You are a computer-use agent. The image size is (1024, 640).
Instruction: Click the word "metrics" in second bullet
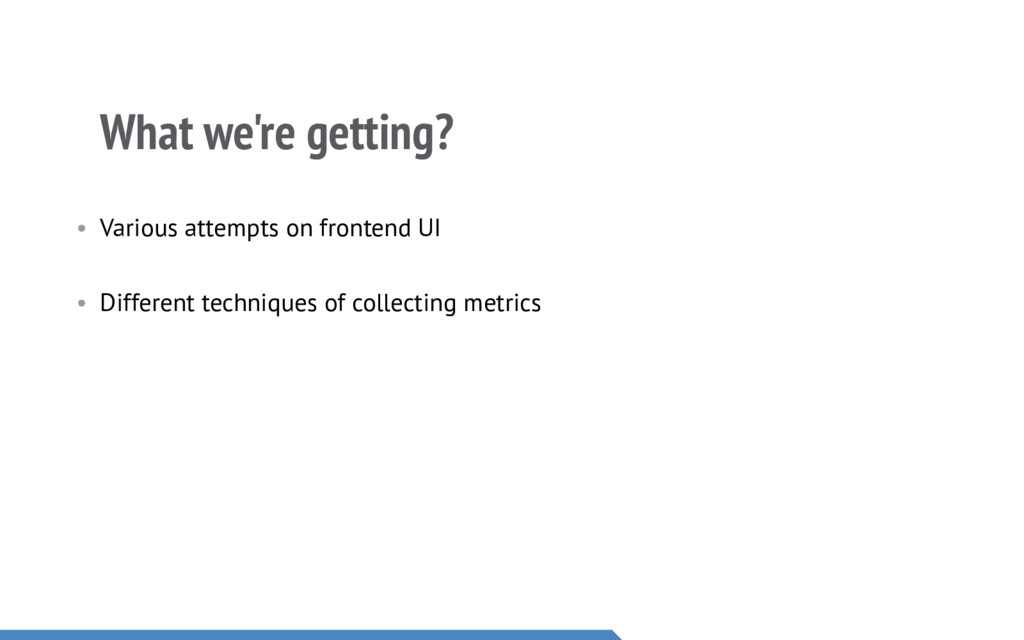pyautogui.click(x=502, y=302)
